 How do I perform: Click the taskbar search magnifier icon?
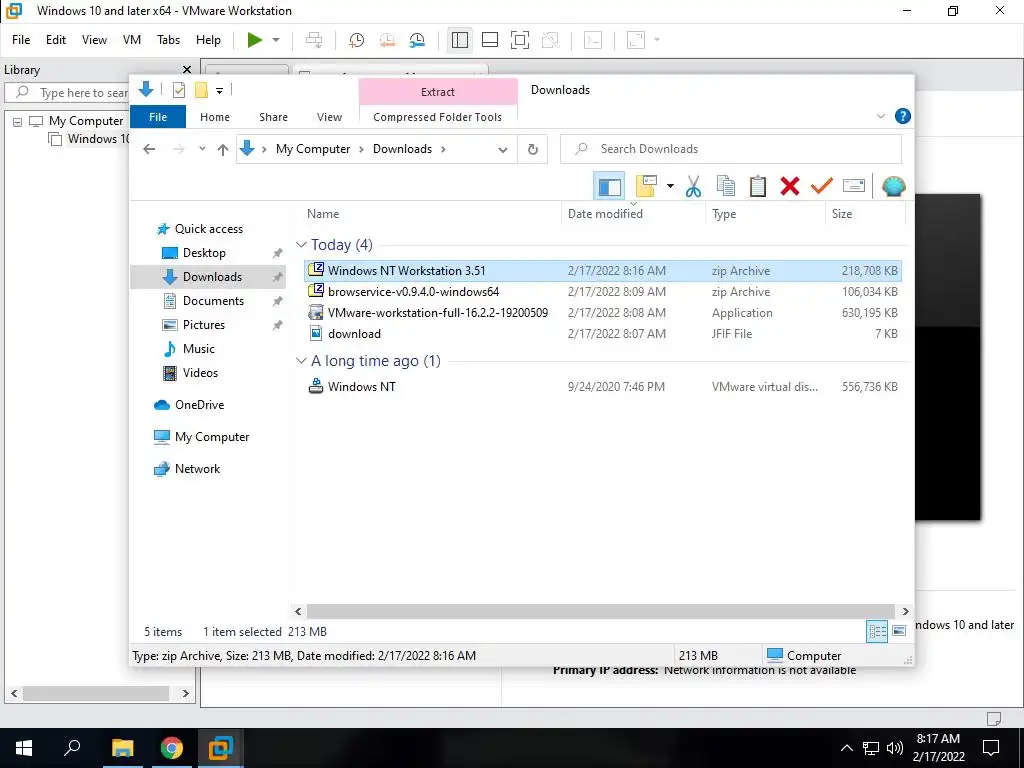click(72, 748)
